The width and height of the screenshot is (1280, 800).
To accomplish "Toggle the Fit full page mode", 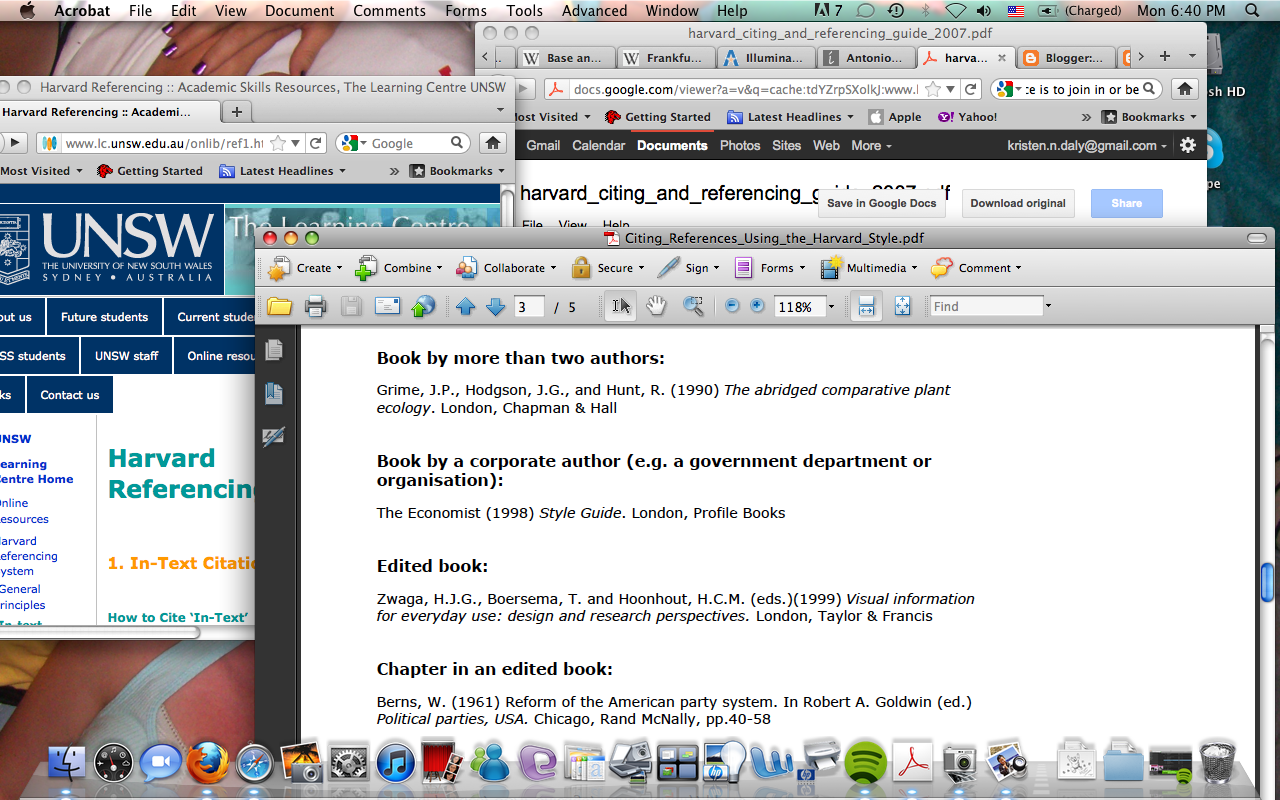I will click(x=902, y=307).
